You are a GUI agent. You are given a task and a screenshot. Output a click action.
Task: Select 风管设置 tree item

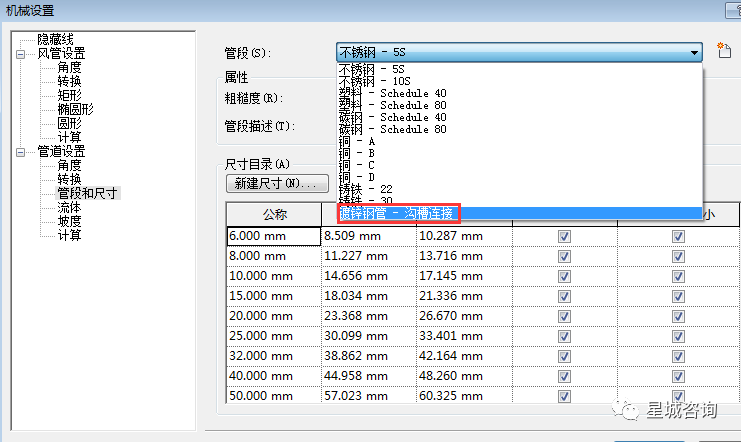(61, 53)
